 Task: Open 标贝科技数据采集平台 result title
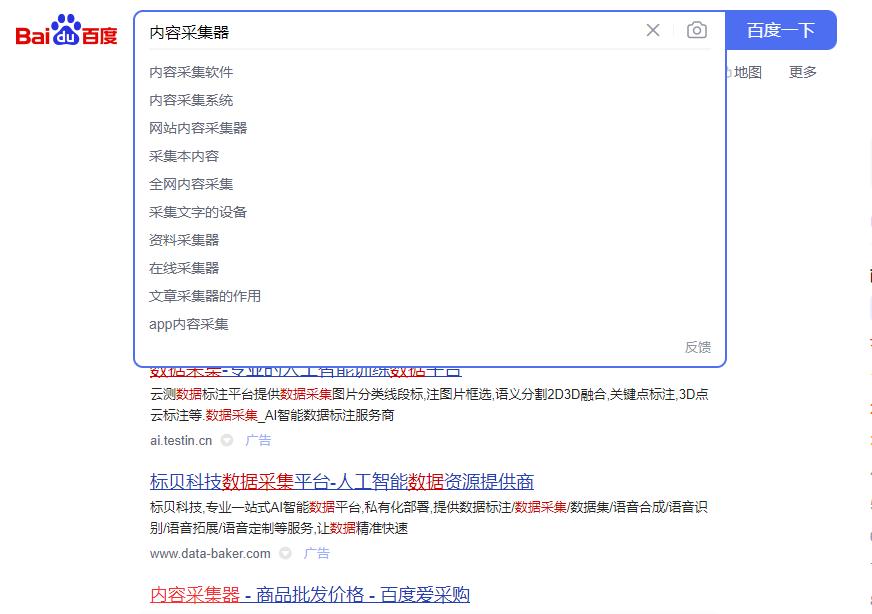click(342, 482)
